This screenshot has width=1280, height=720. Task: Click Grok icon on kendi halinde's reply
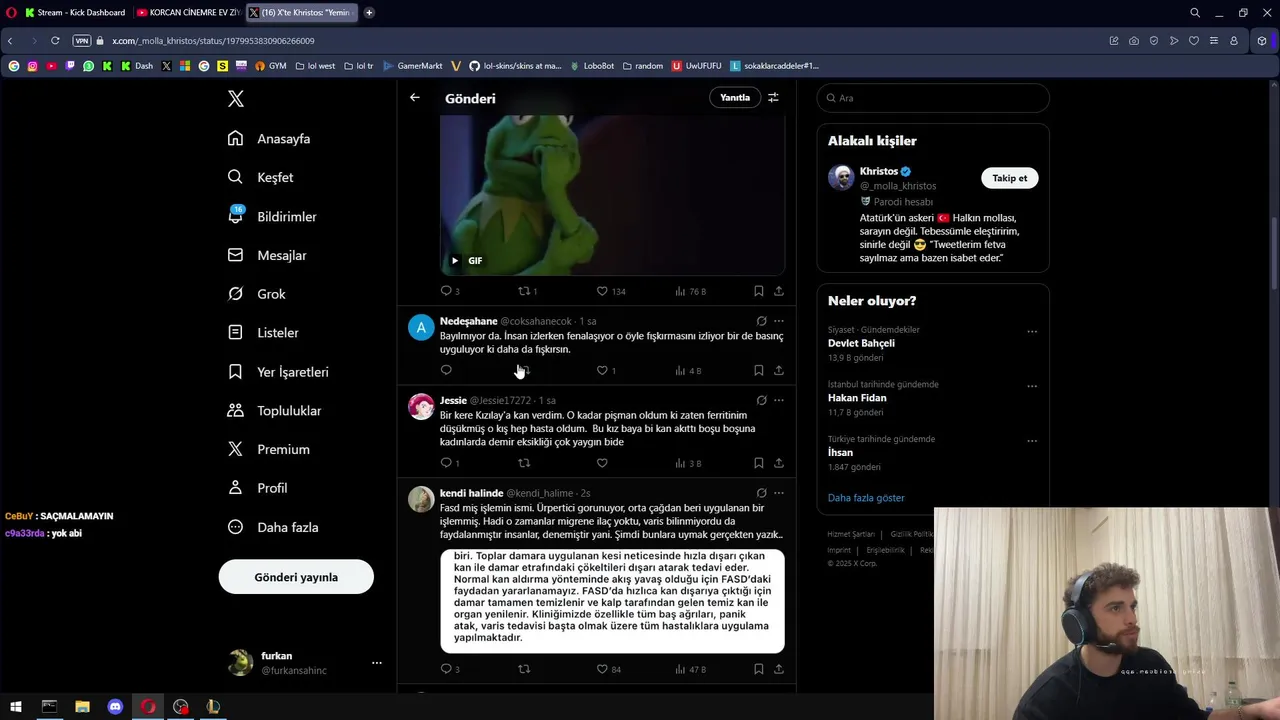tap(761, 493)
